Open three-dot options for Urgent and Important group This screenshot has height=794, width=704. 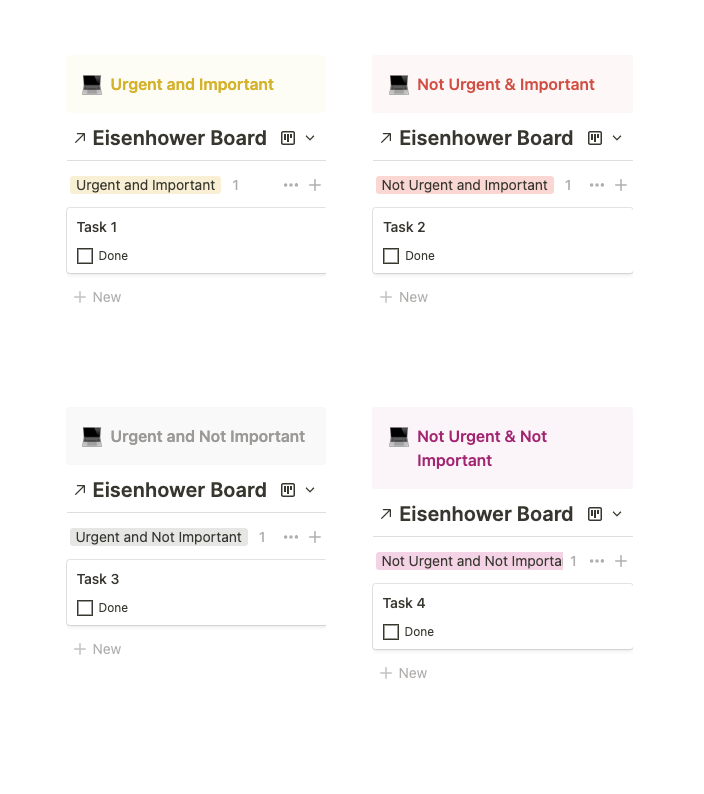click(291, 185)
